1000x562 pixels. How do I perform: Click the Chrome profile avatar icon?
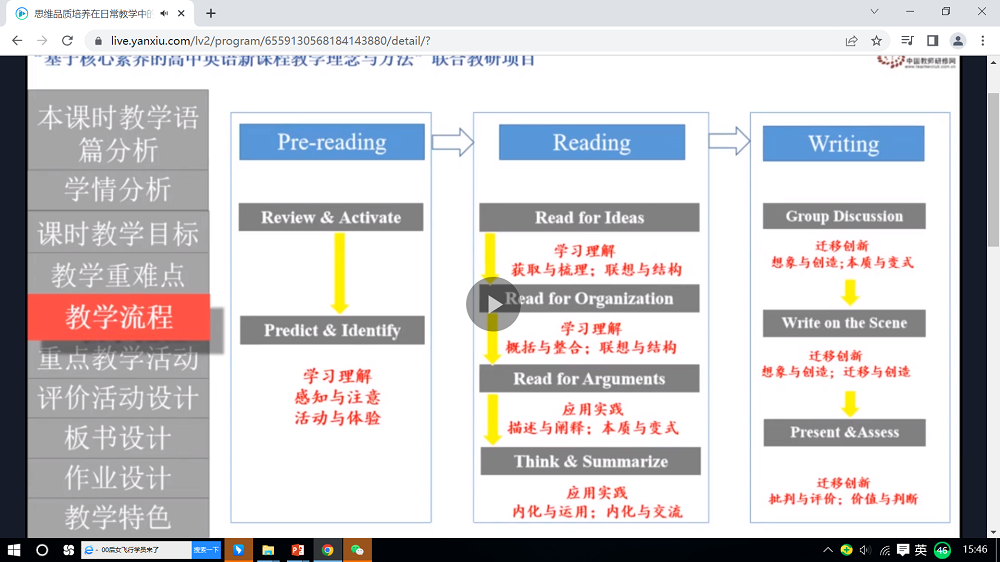pos(958,41)
